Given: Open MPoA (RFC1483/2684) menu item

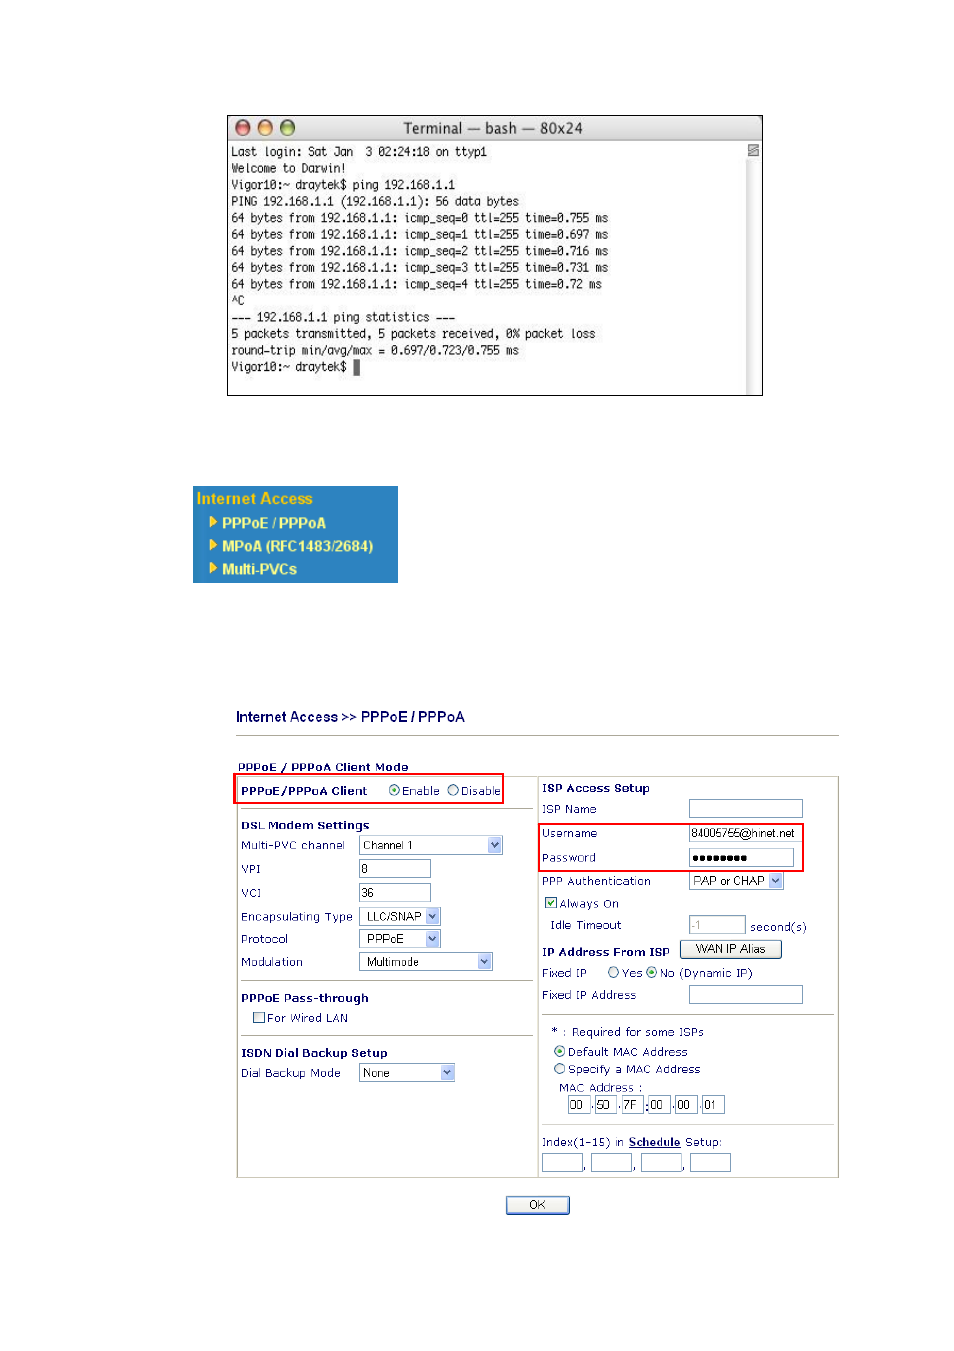Looking at the screenshot, I should click(x=297, y=546).
